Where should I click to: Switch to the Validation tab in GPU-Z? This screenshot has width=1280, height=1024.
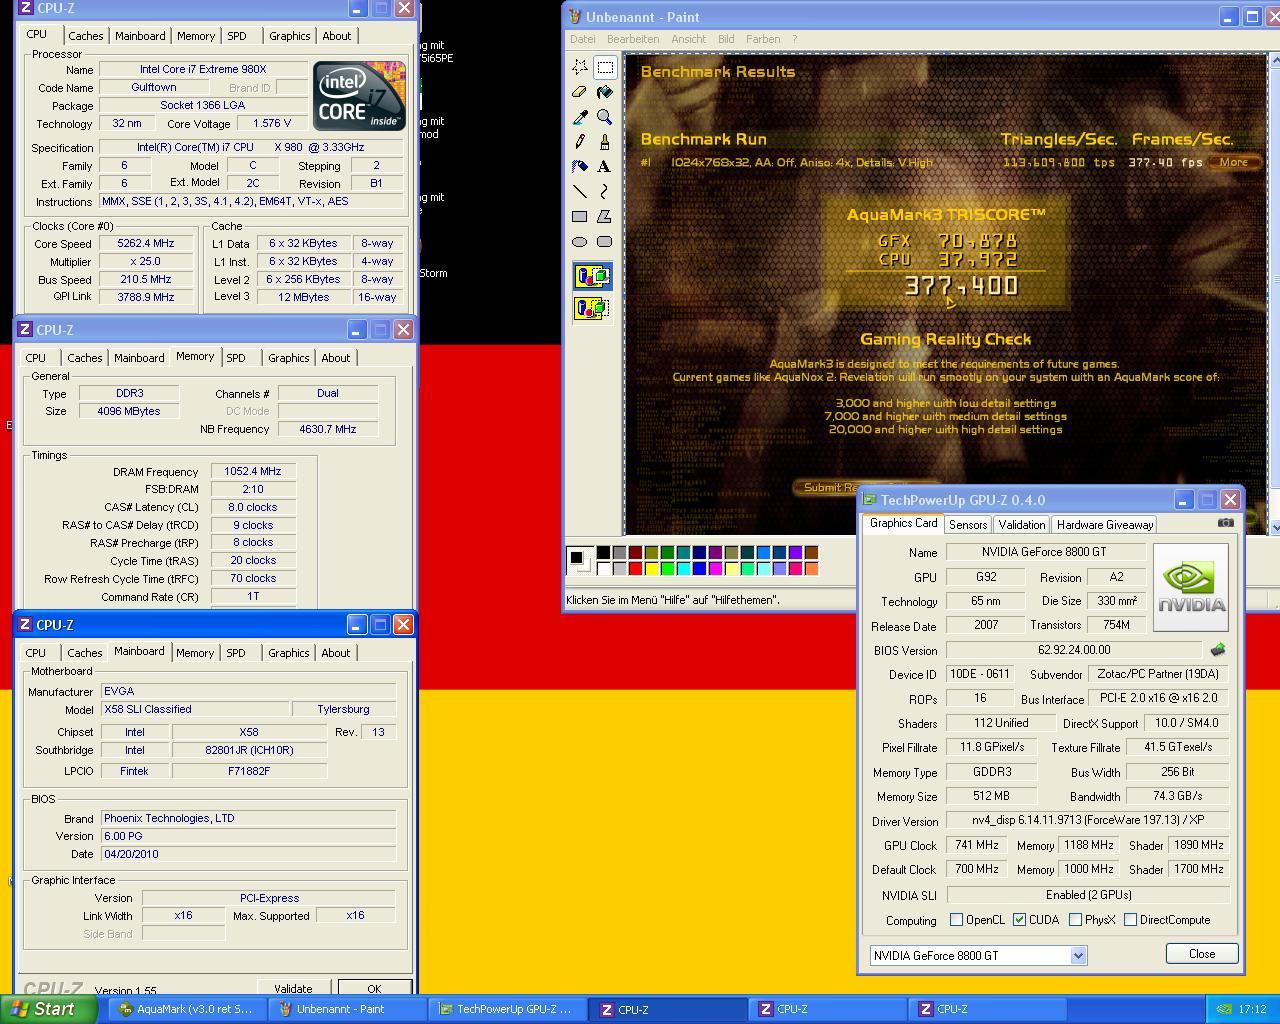pos(1021,525)
